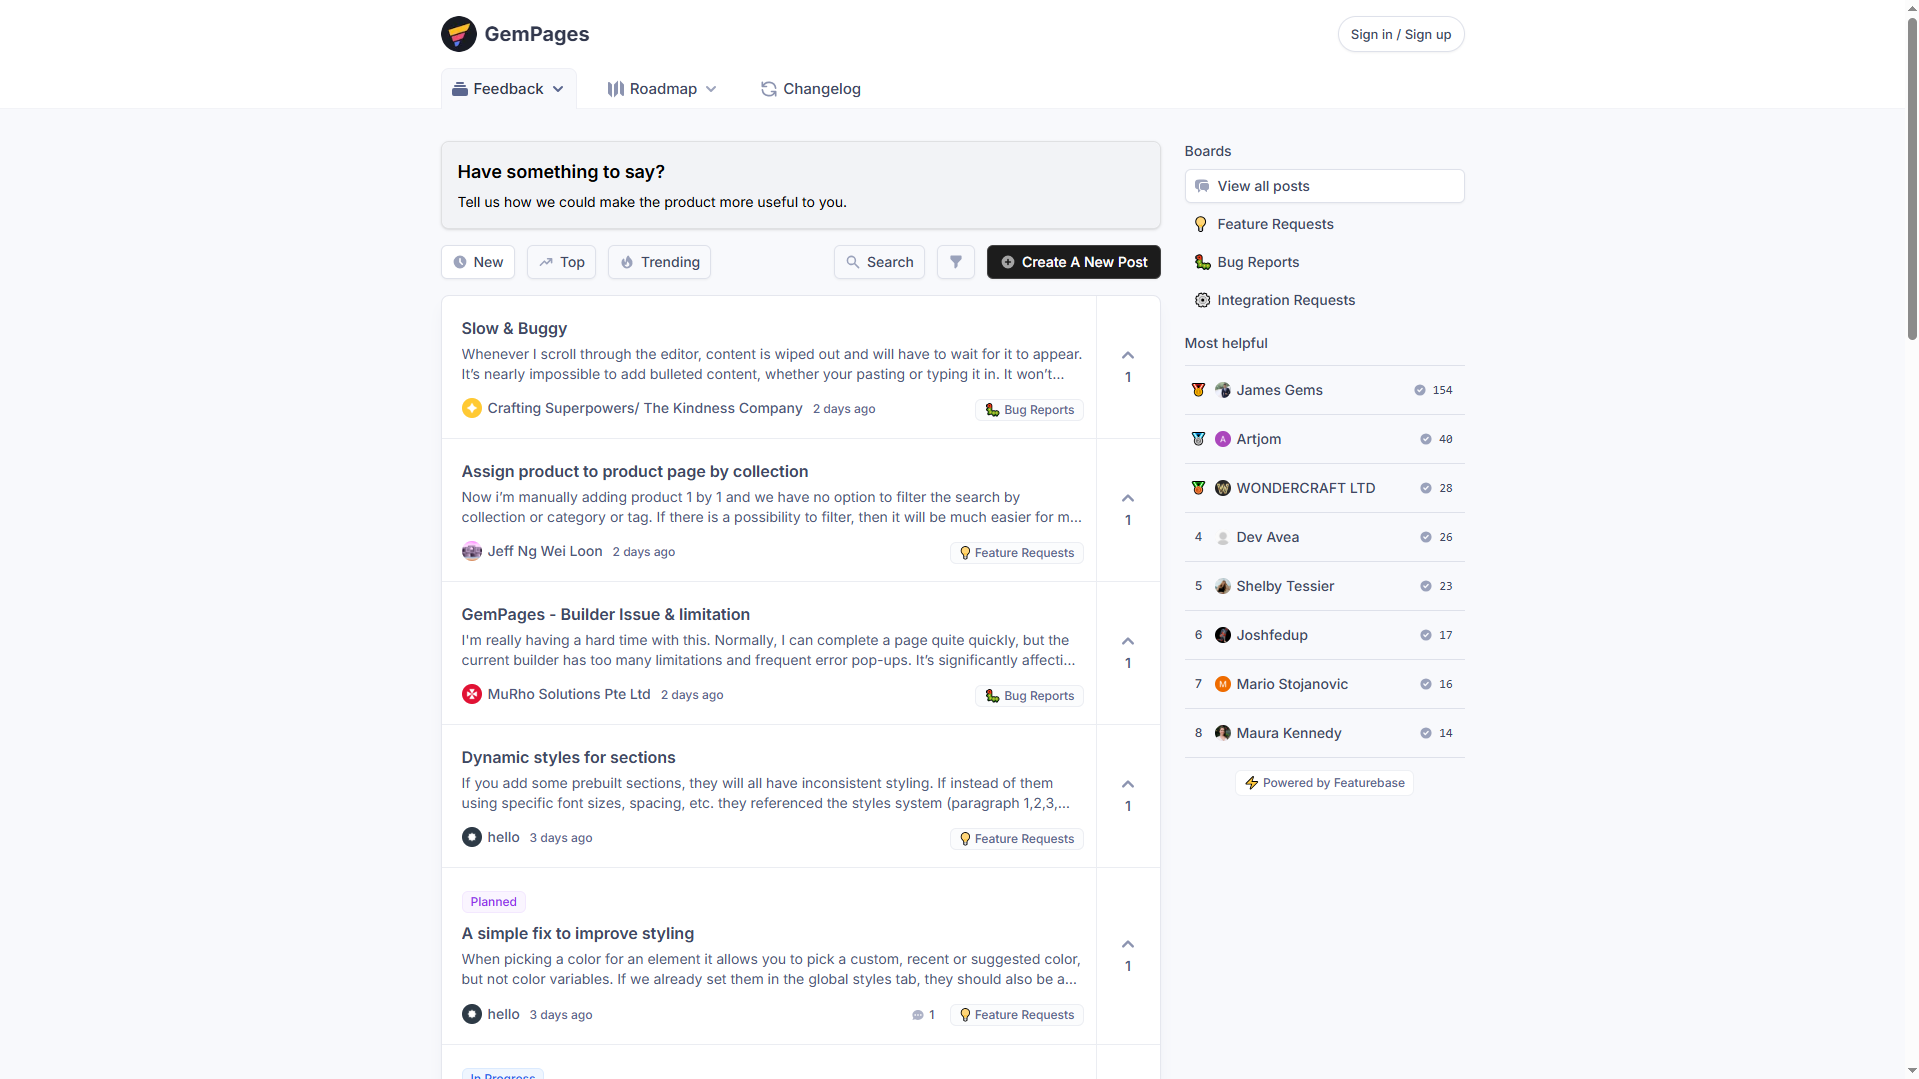Upvote Assign product to product page post
The image size is (1919, 1079).
point(1128,499)
